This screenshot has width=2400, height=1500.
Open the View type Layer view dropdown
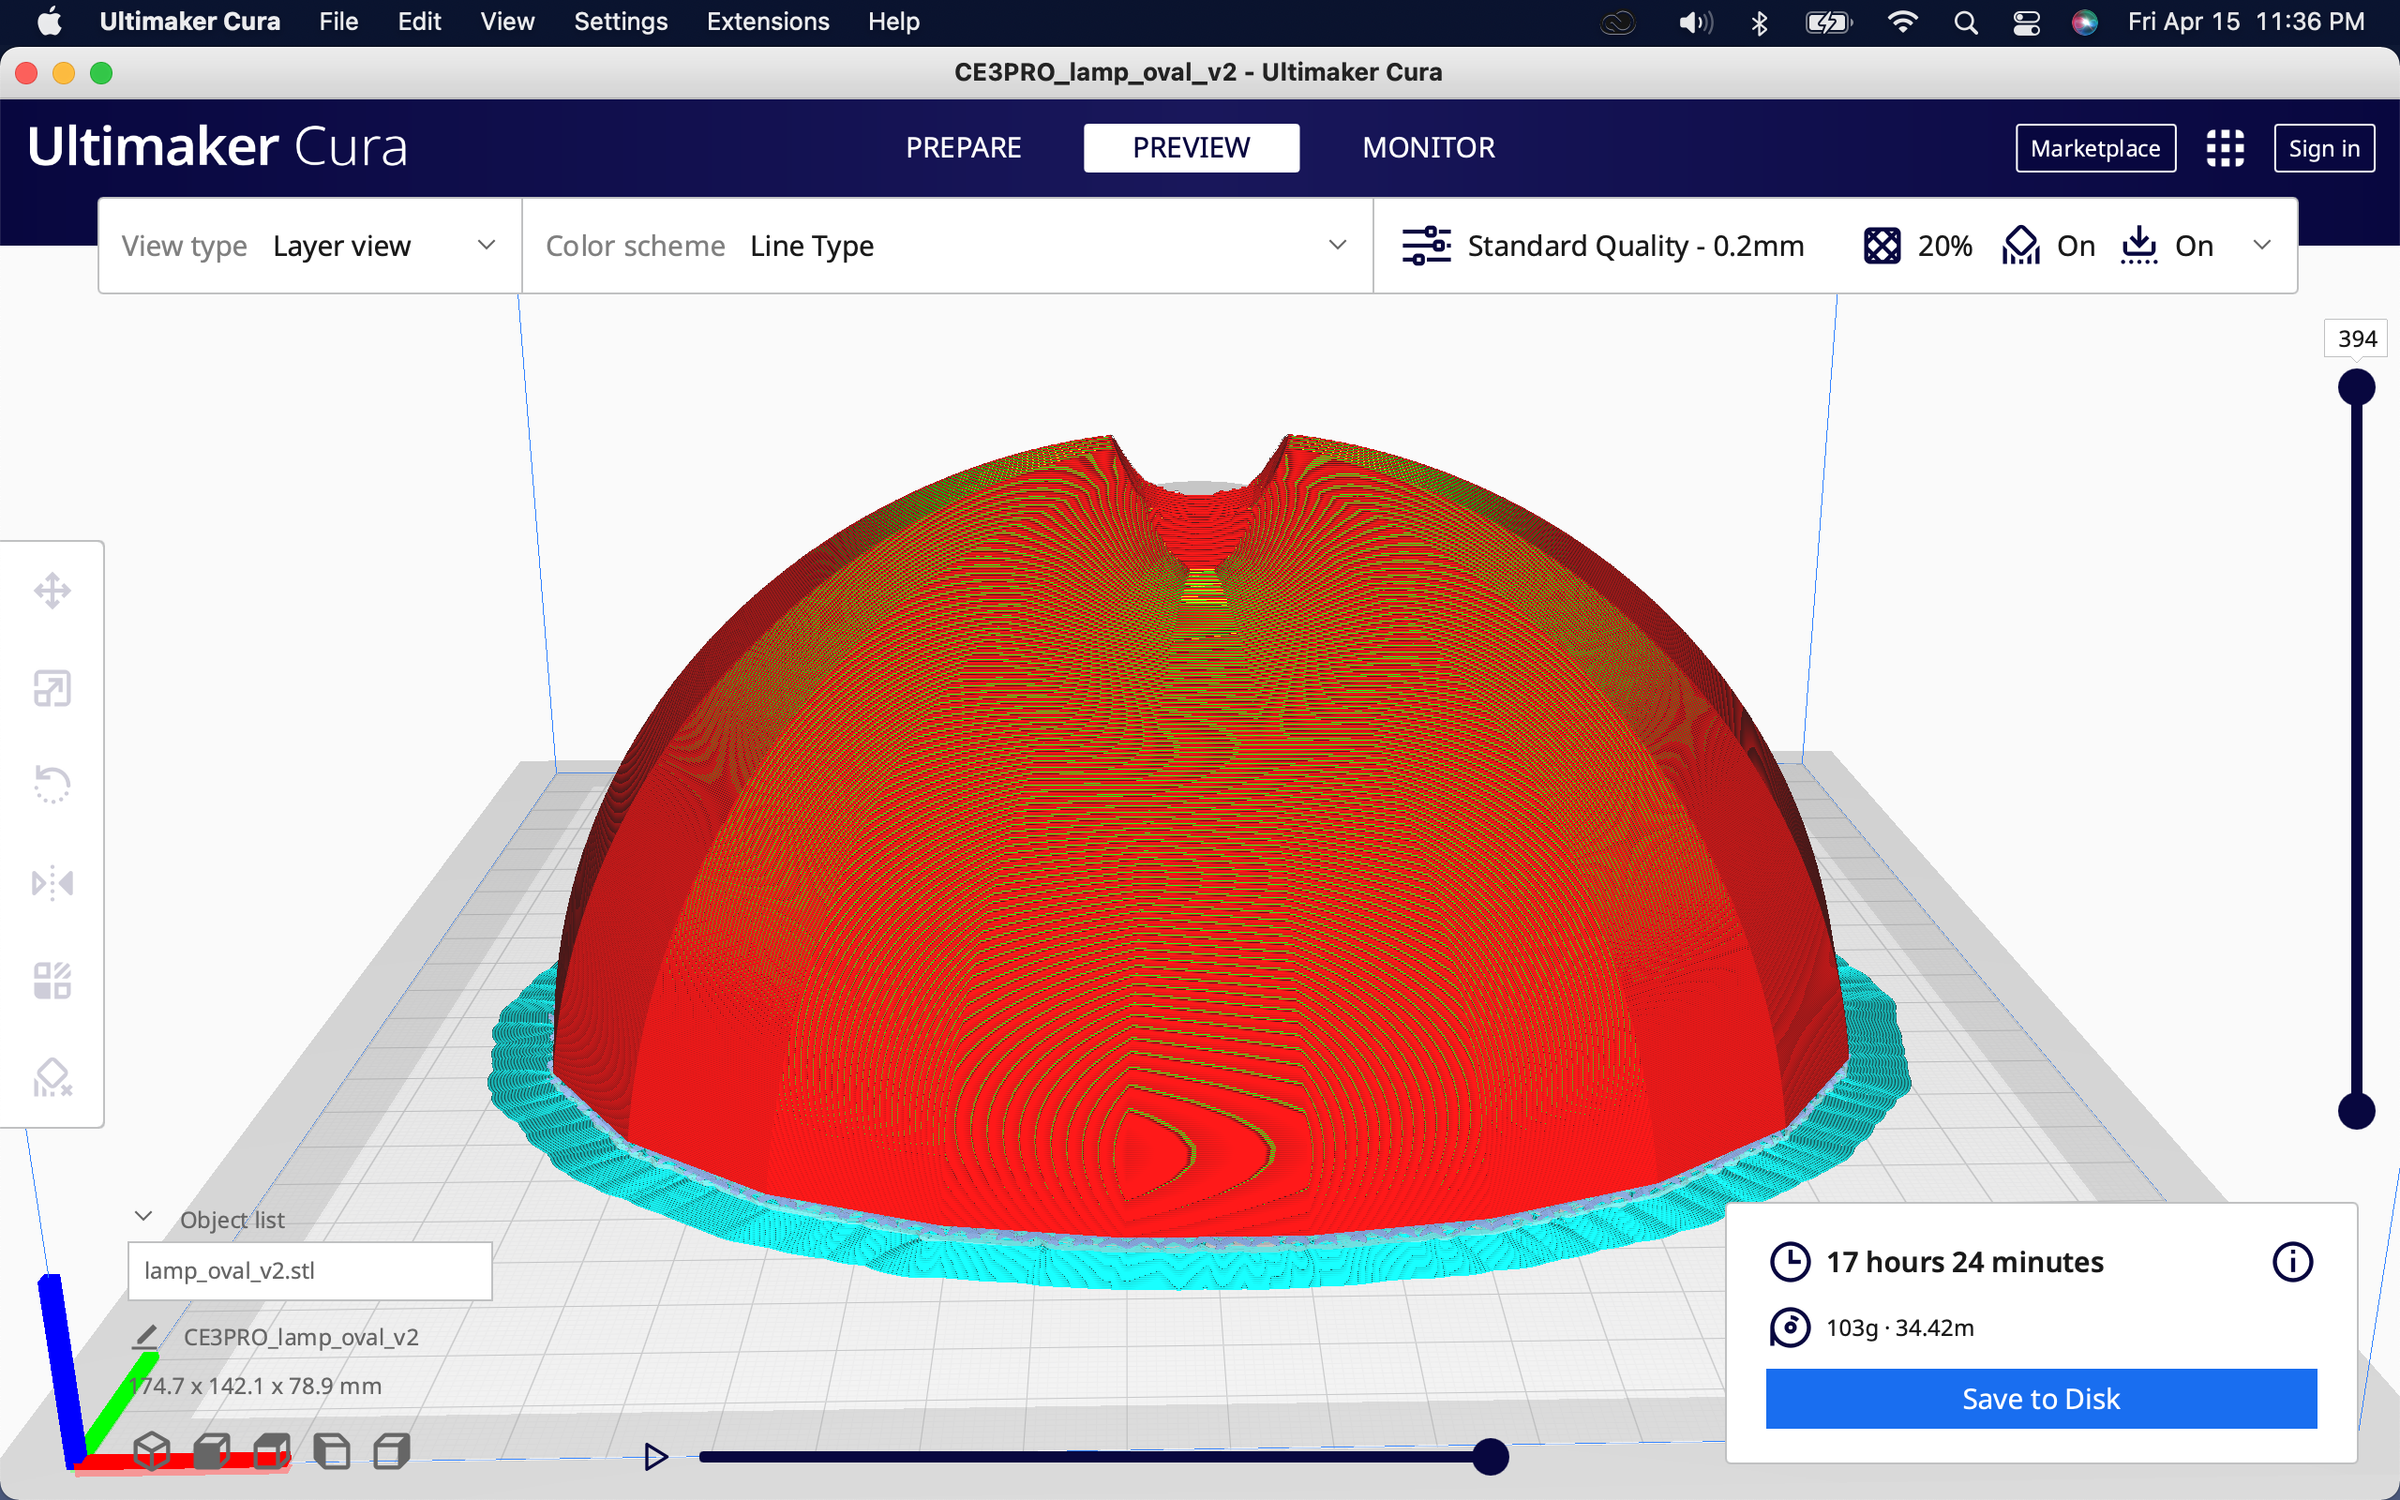pyautogui.click(x=380, y=245)
